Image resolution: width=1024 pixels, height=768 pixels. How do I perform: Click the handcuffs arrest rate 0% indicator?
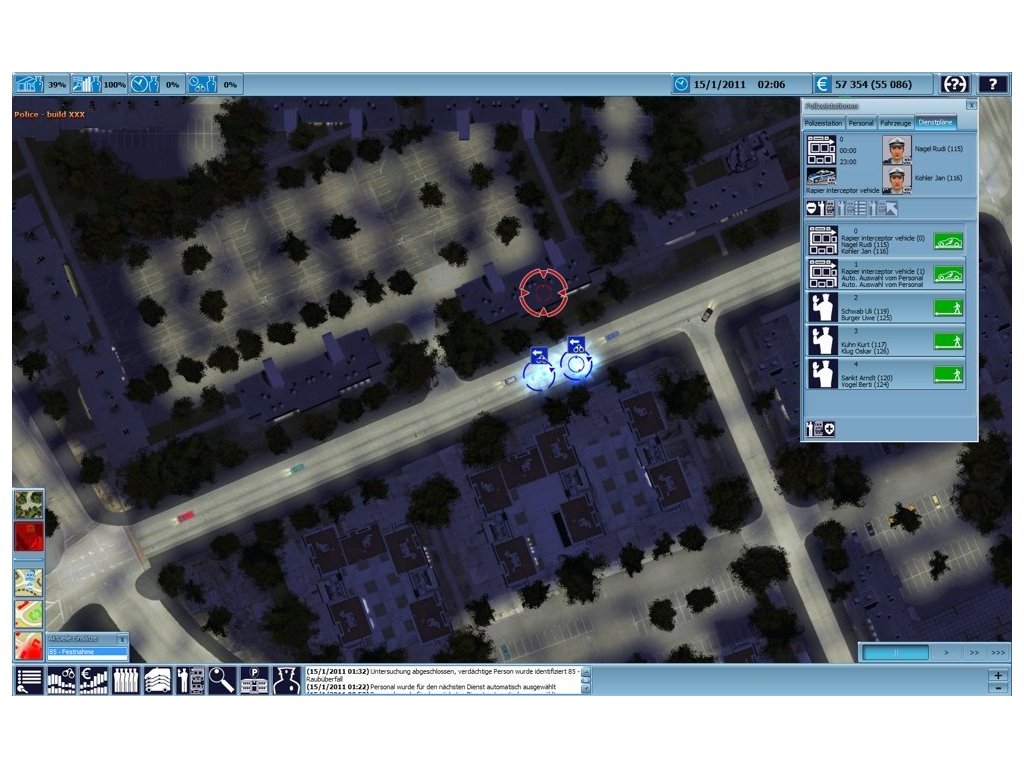point(214,84)
